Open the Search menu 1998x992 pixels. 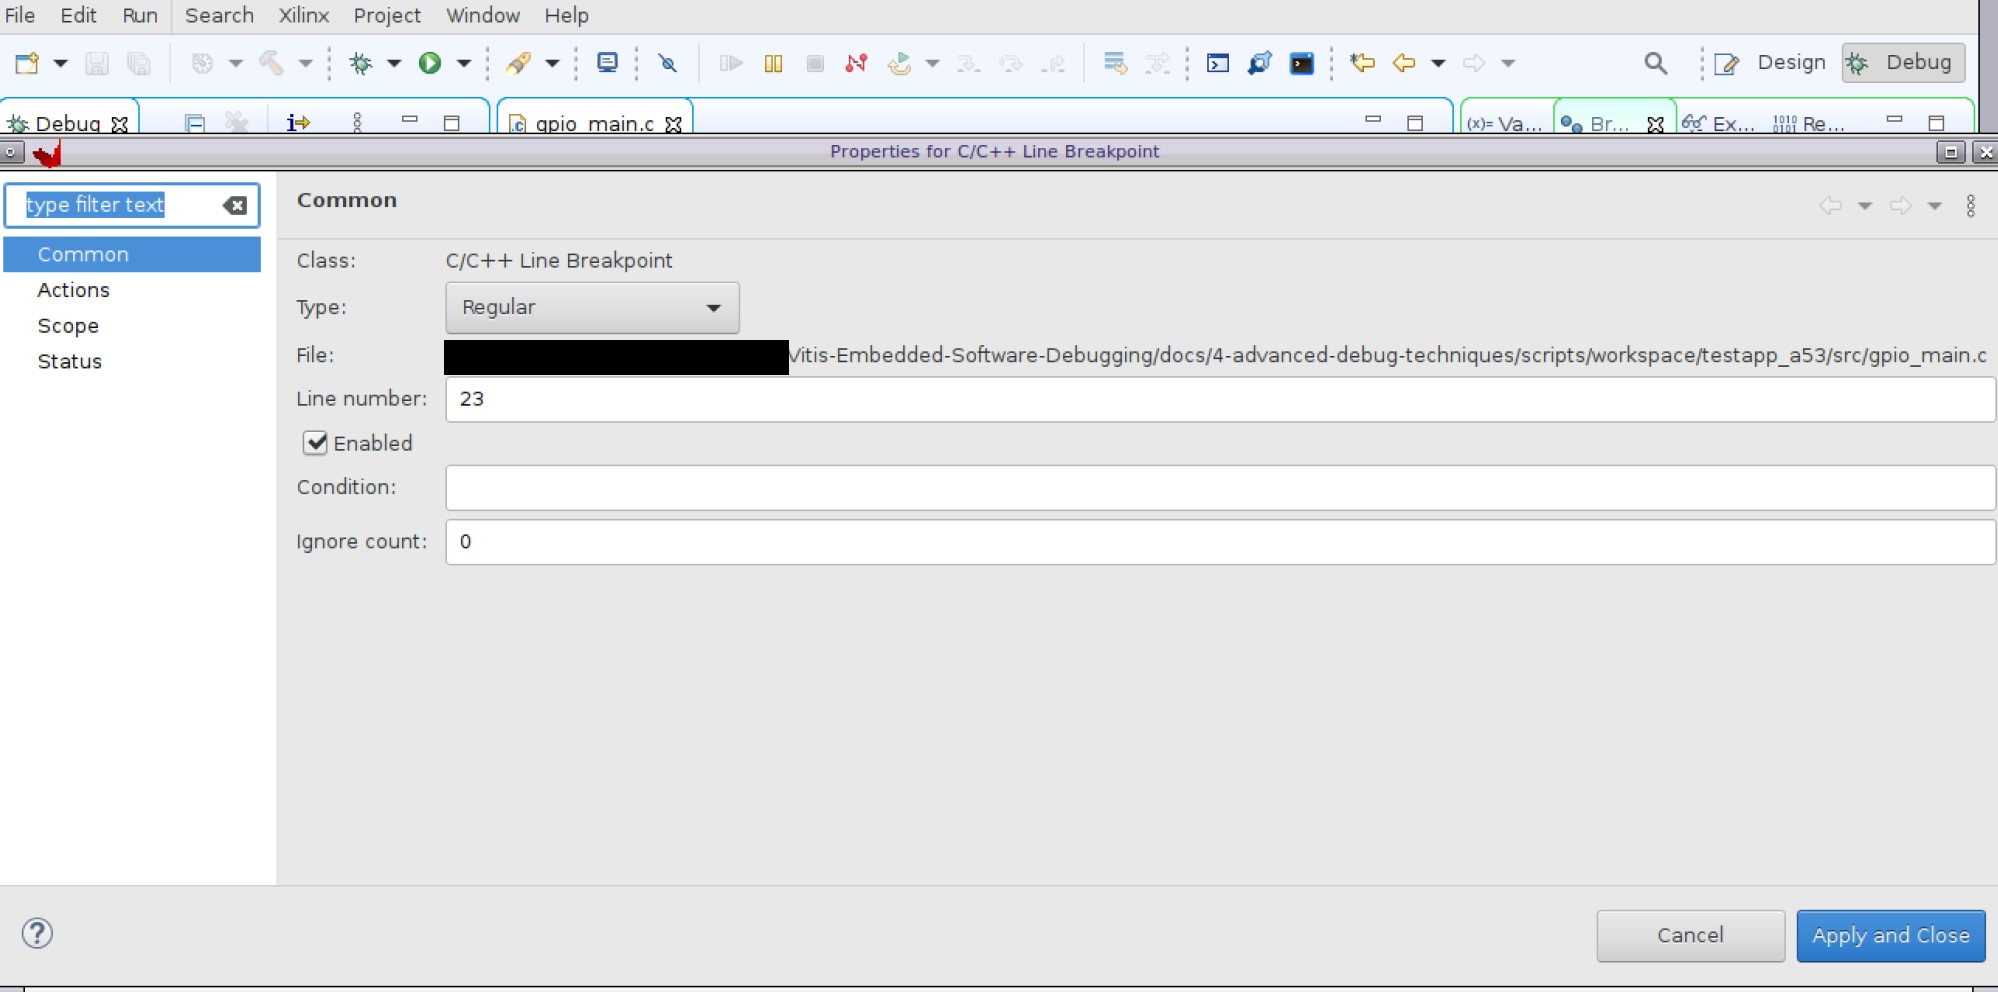tap(219, 15)
